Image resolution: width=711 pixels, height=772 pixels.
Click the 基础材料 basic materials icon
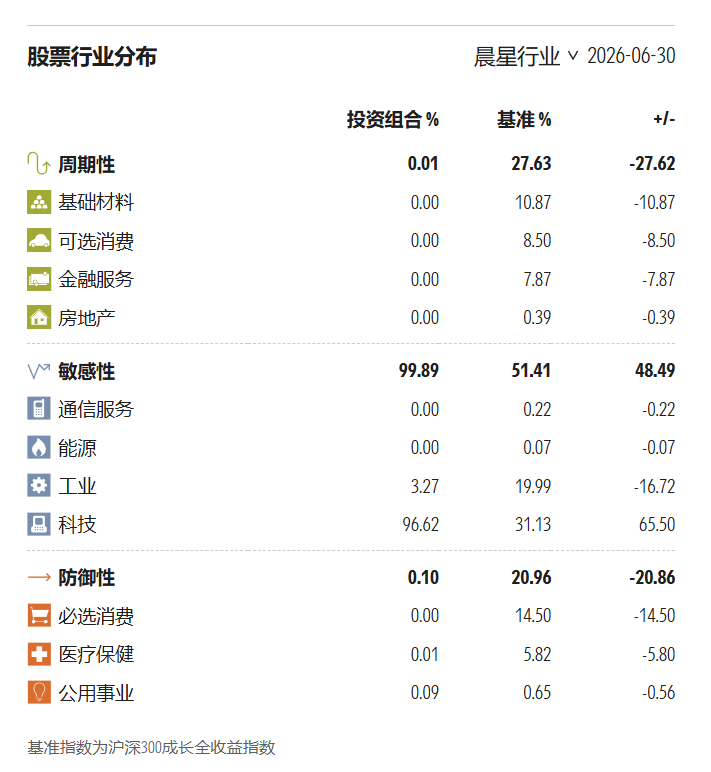pyautogui.click(x=39, y=202)
